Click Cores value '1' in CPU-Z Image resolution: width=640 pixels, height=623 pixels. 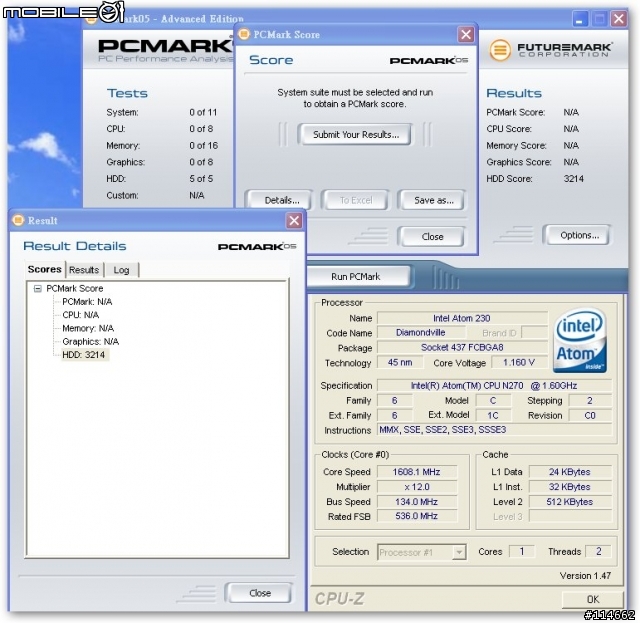coord(521,552)
